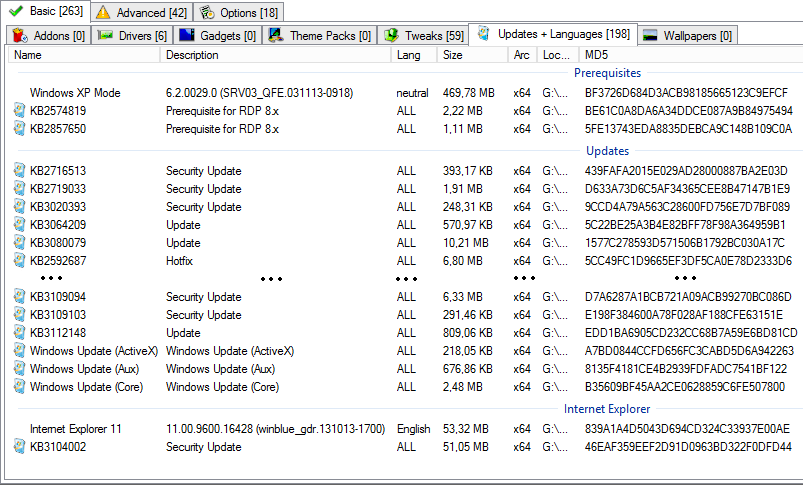This screenshot has height=485, width=803.
Task: Click the KB3104002 update icon
Action: [19, 447]
